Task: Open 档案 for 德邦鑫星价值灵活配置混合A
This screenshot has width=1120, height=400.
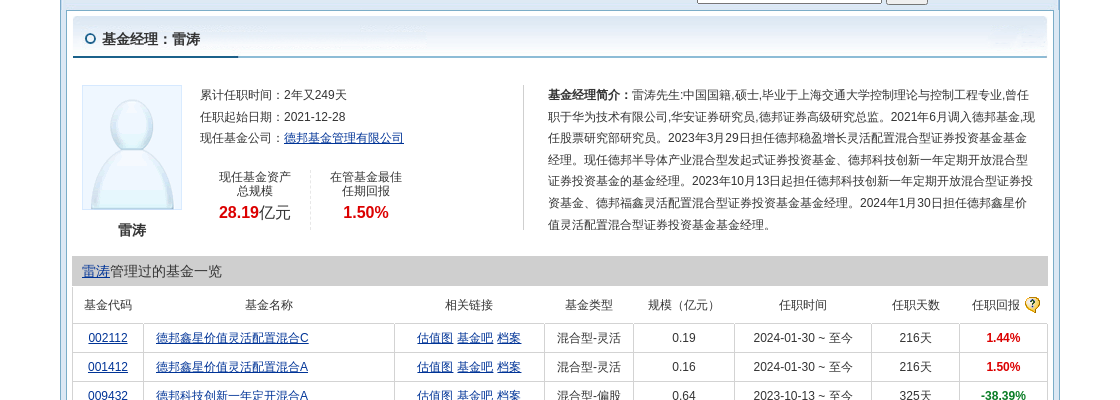Action: (509, 366)
